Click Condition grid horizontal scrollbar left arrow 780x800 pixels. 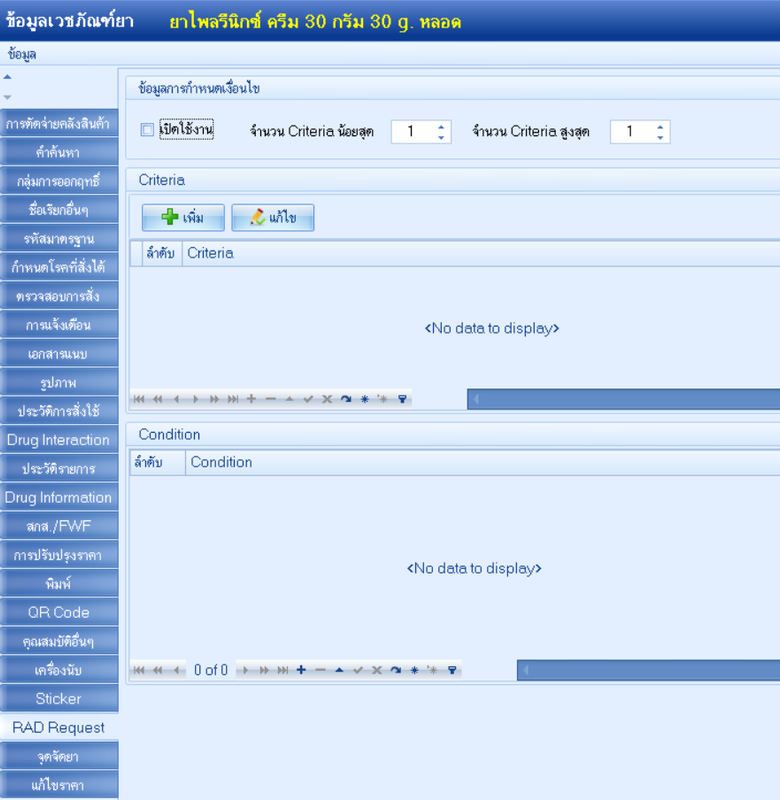[x=525, y=670]
